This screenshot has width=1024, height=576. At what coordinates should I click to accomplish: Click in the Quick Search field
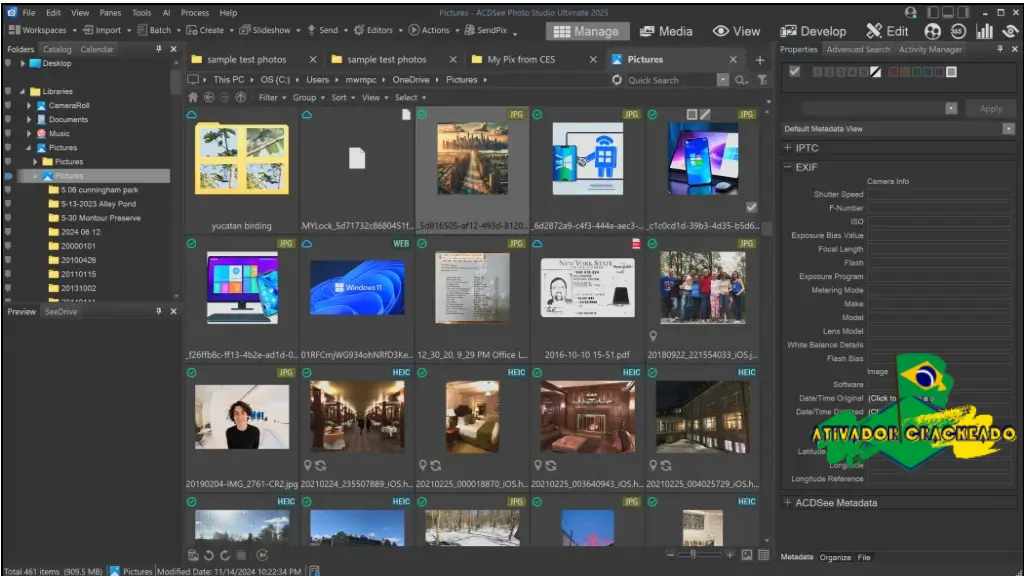click(669, 80)
